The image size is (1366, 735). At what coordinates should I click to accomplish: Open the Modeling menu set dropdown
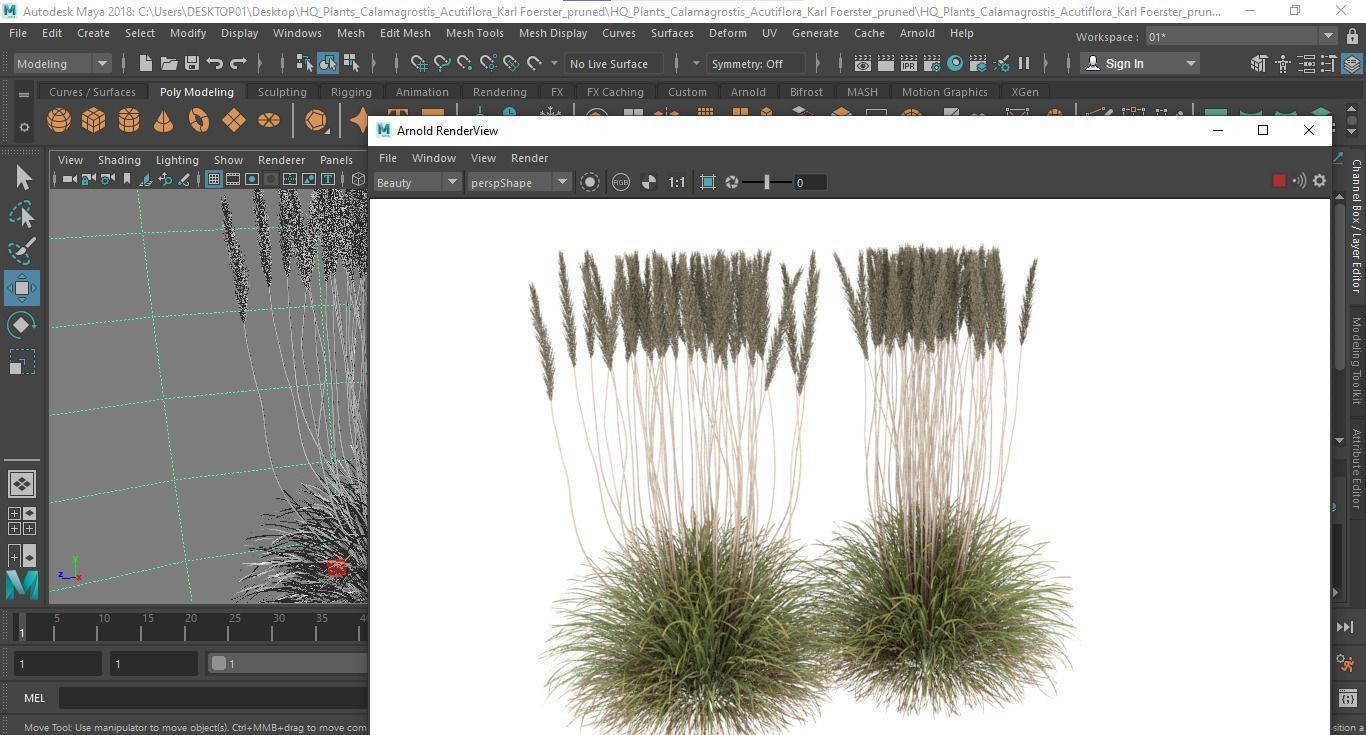(62, 64)
